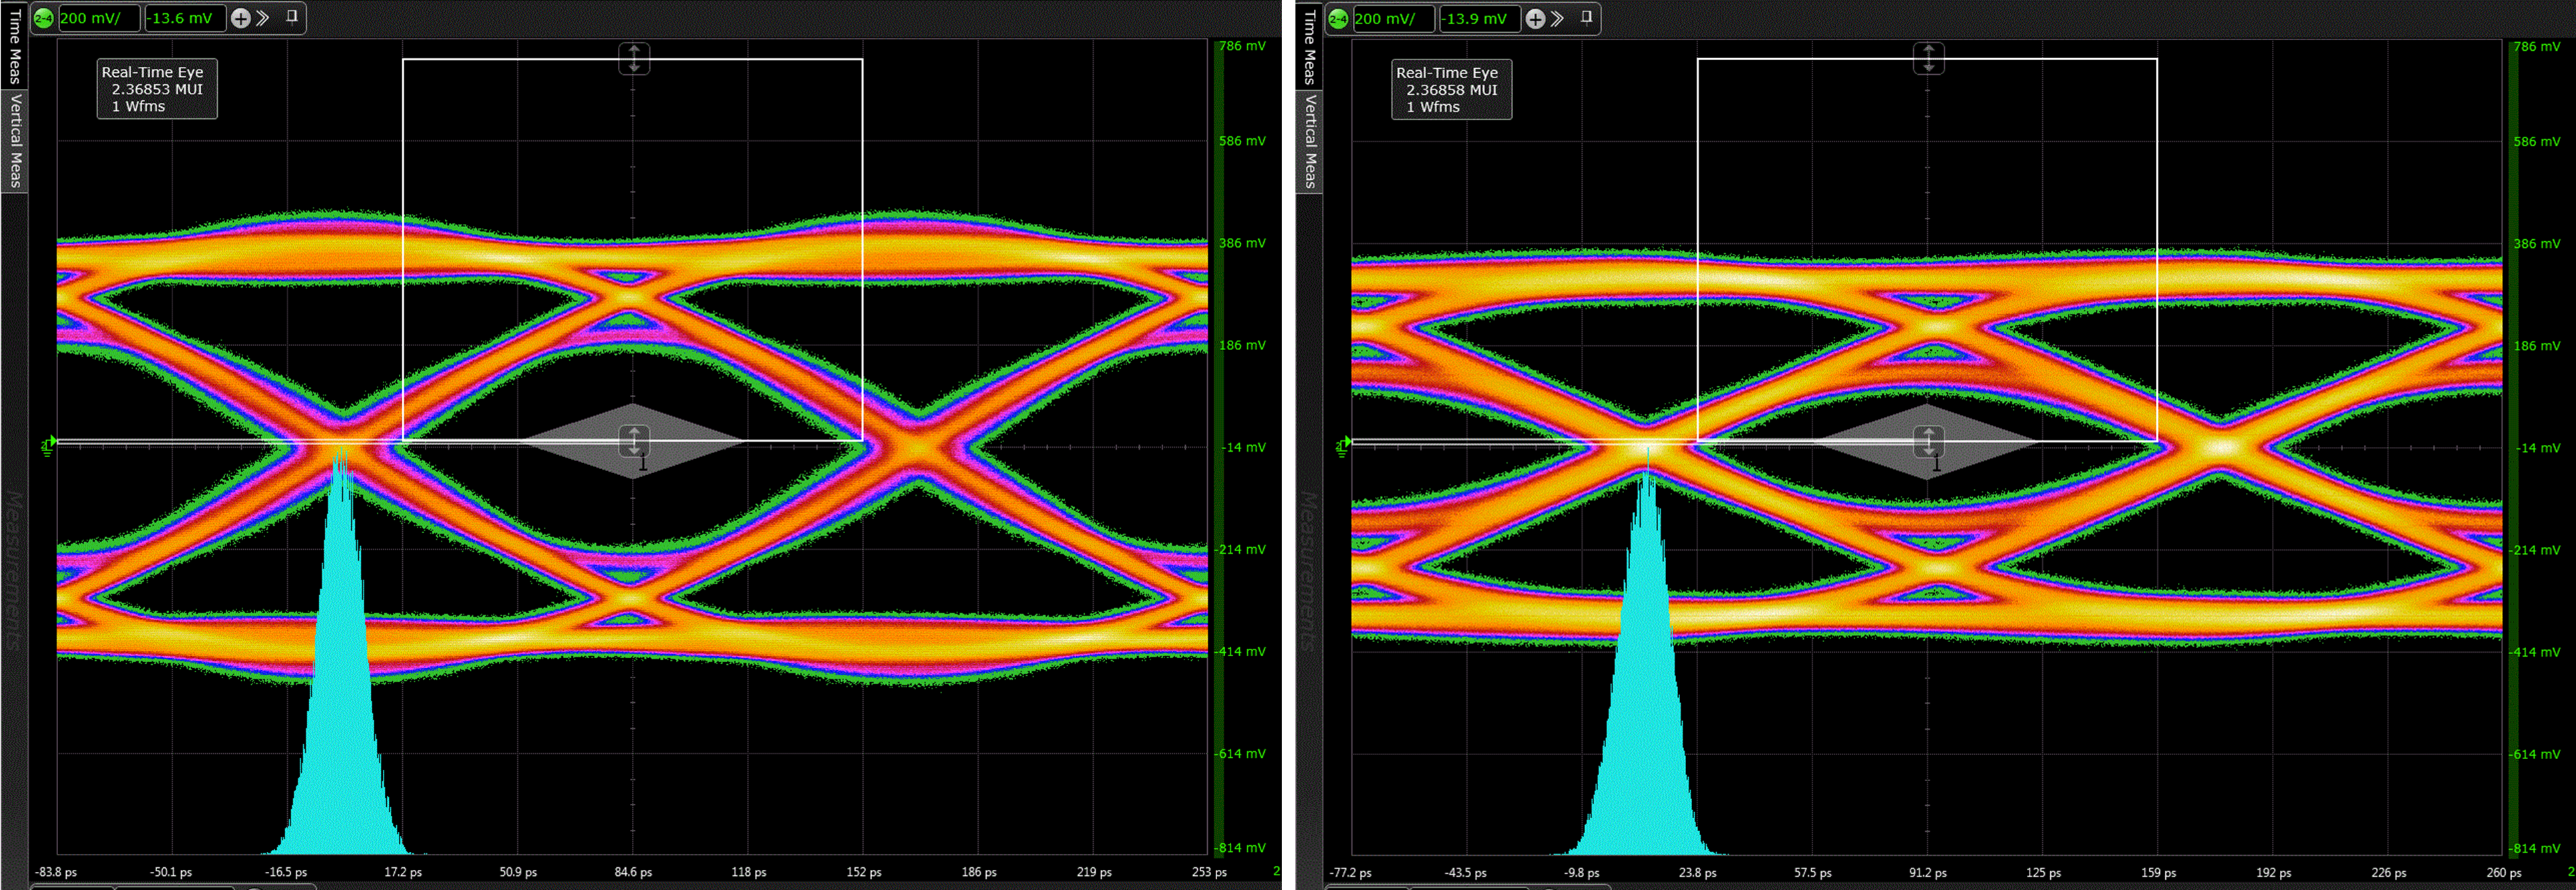Click ground reference marker at left eye edge
2576x890 pixels.
tap(48, 443)
